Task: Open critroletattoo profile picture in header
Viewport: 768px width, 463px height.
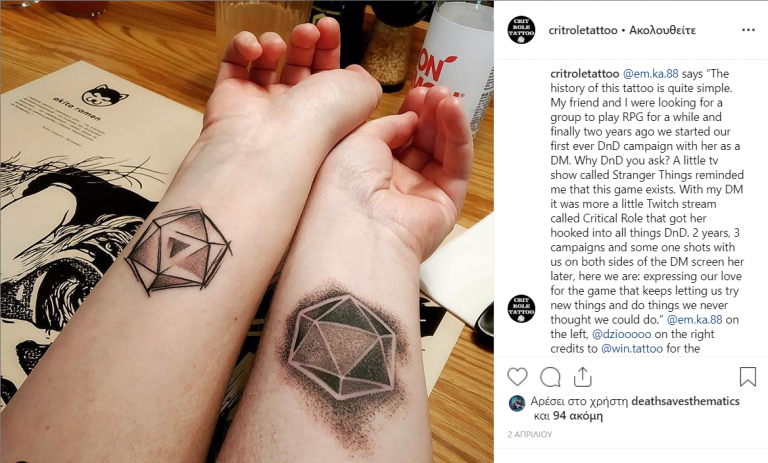Action: 521,30
